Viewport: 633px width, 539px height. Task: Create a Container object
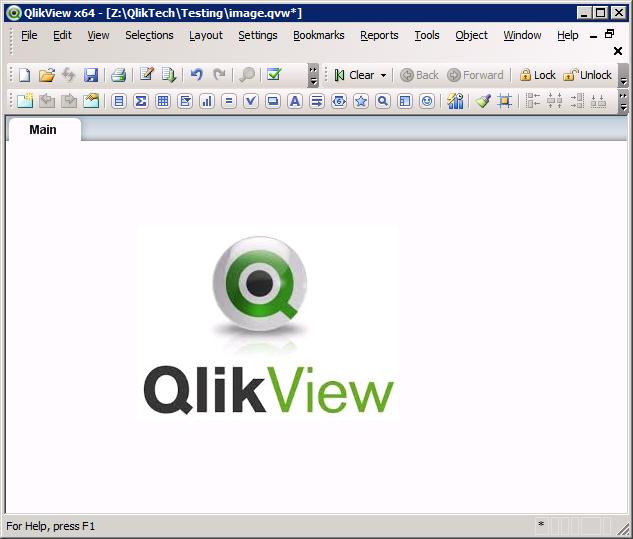point(405,101)
